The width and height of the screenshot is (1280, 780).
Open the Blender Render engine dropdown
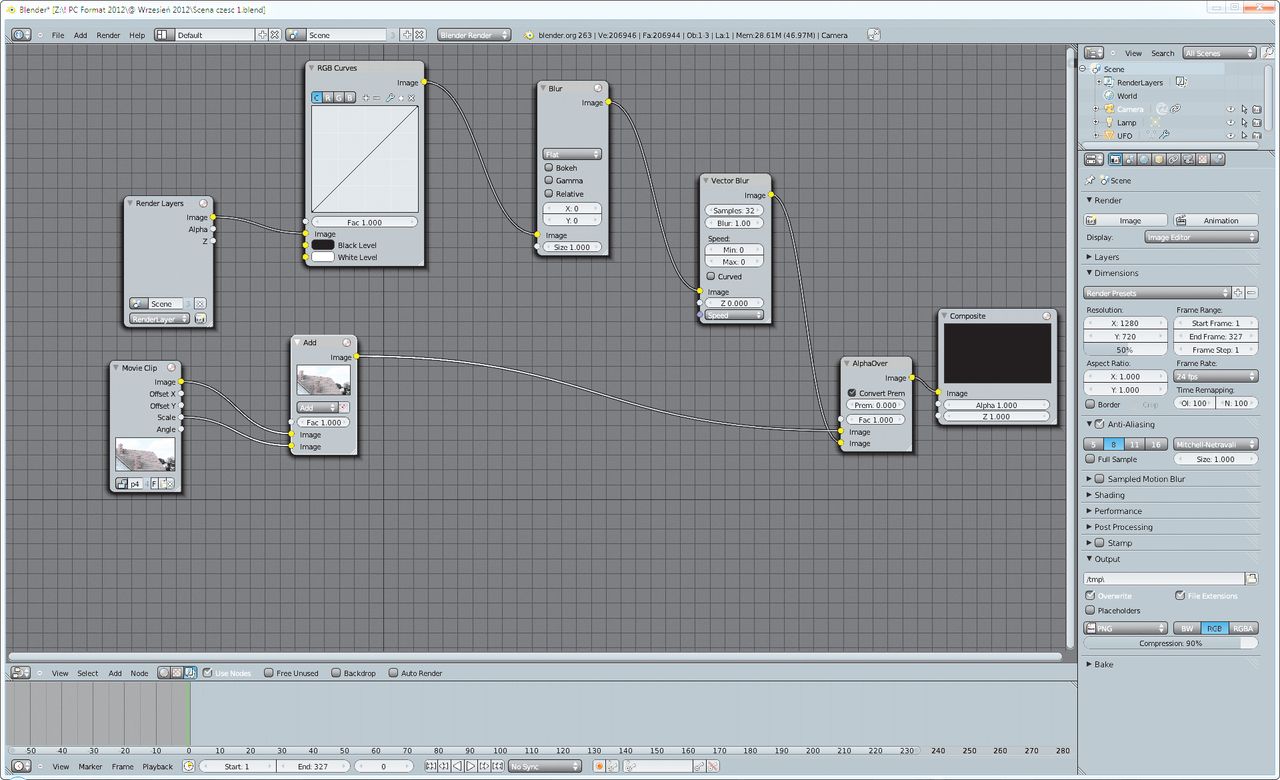click(474, 34)
